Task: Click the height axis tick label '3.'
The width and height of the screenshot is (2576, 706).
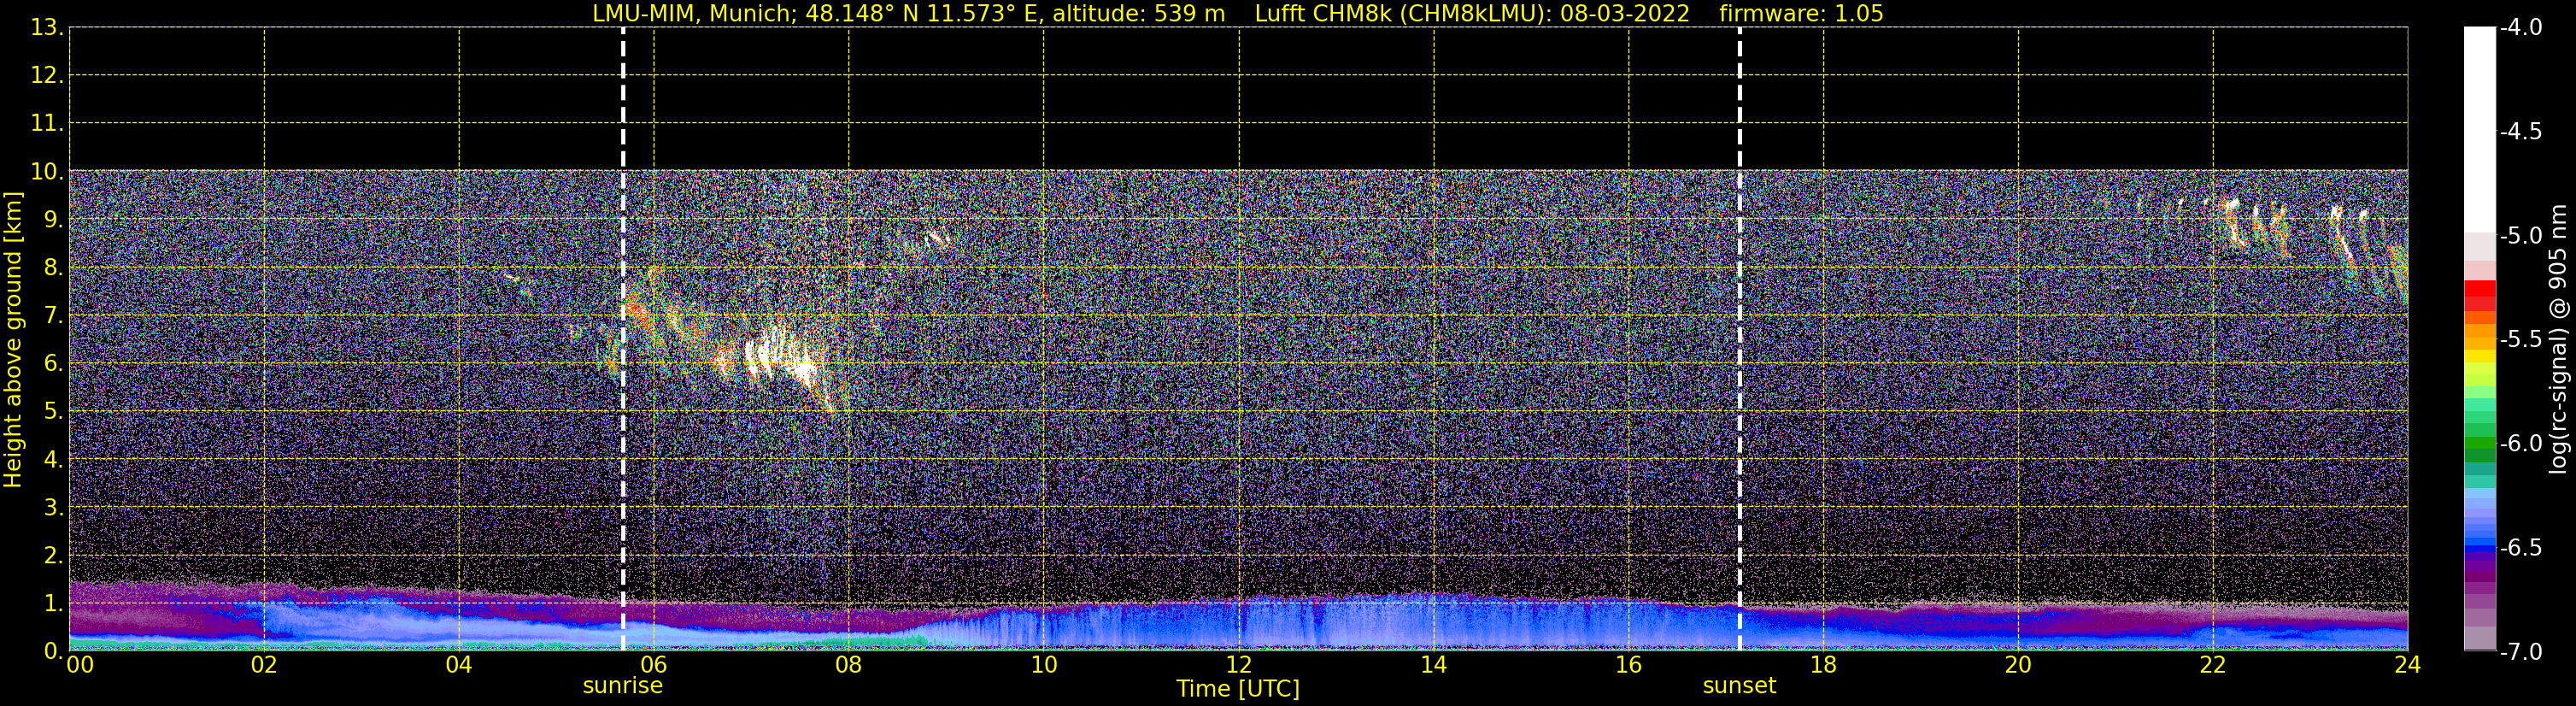Action: [x=53, y=508]
